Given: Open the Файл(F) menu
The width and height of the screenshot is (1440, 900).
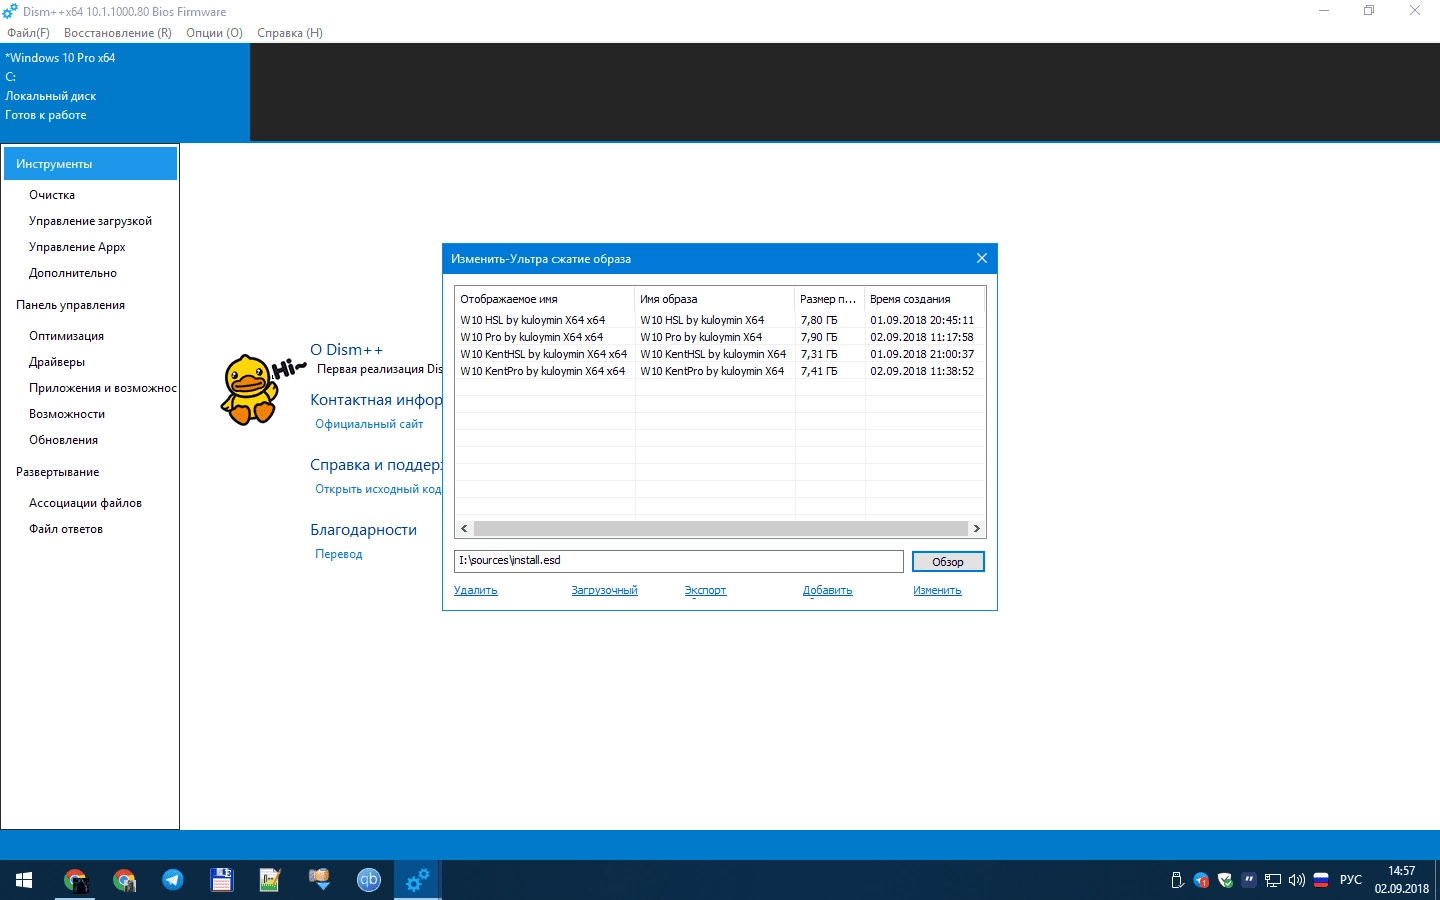Looking at the screenshot, I should (28, 33).
